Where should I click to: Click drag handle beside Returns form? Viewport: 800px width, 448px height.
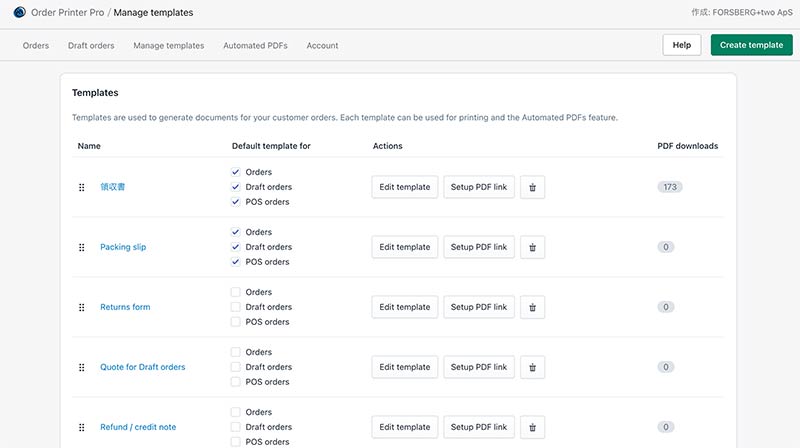[x=82, y=307]
